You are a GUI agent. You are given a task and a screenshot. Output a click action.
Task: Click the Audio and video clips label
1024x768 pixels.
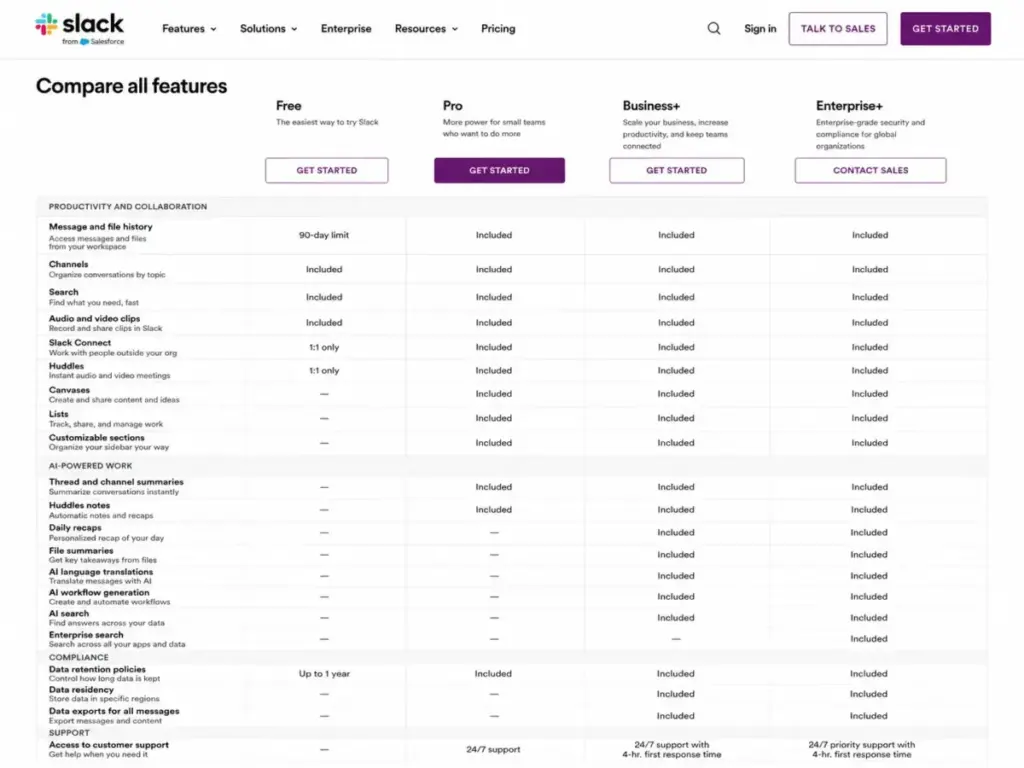point(95,318)
